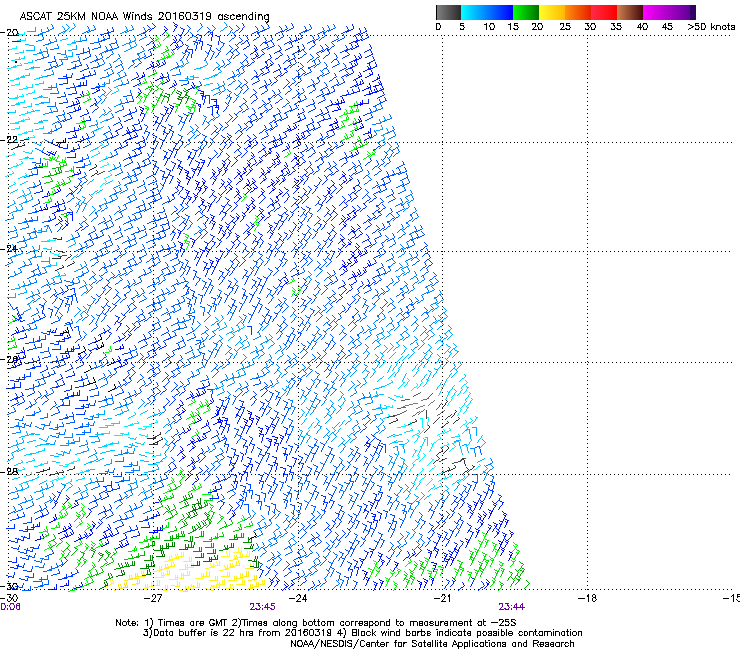Click the latitude label '-20'
This screenshot has height=650, width=740.
coord(9,33)
